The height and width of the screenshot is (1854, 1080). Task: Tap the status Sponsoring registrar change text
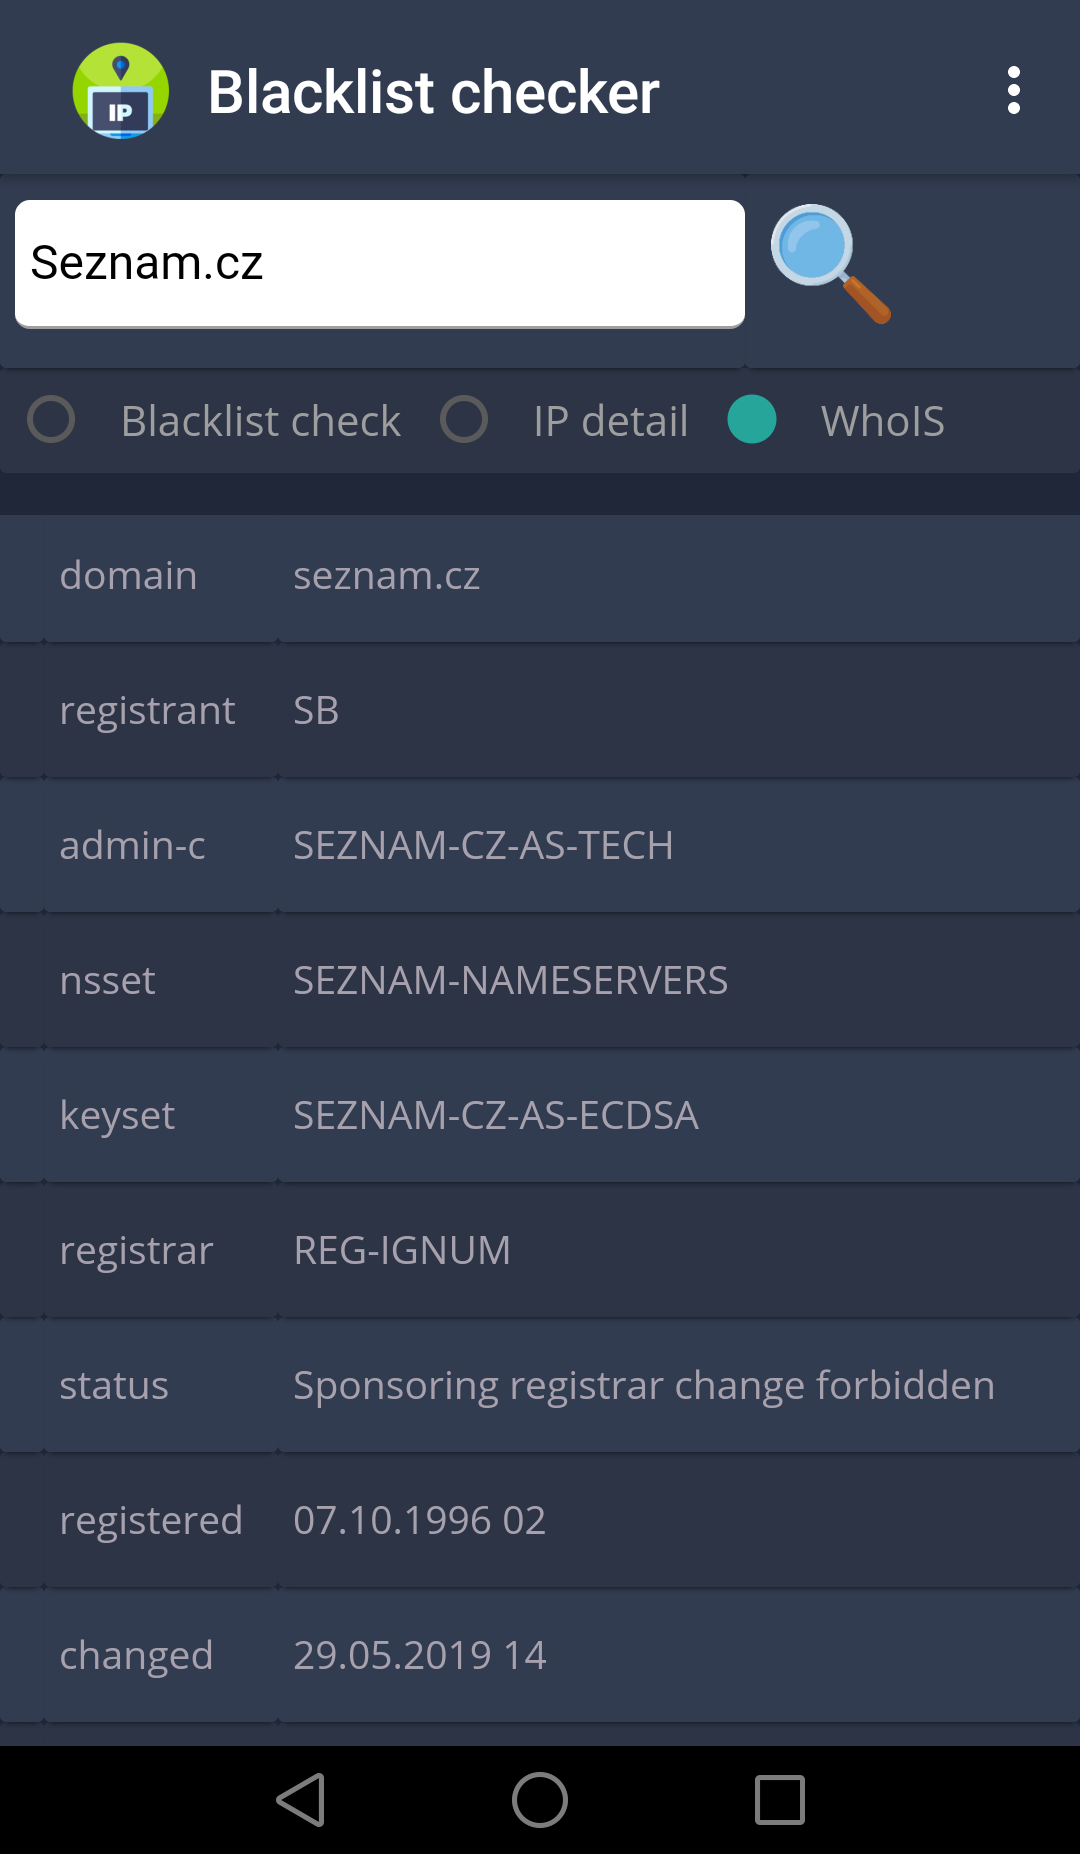coord(643,1386)
